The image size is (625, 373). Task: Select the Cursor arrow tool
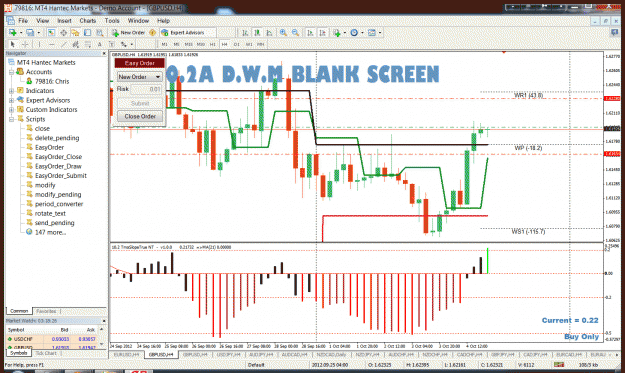click(x=12, y=44)
